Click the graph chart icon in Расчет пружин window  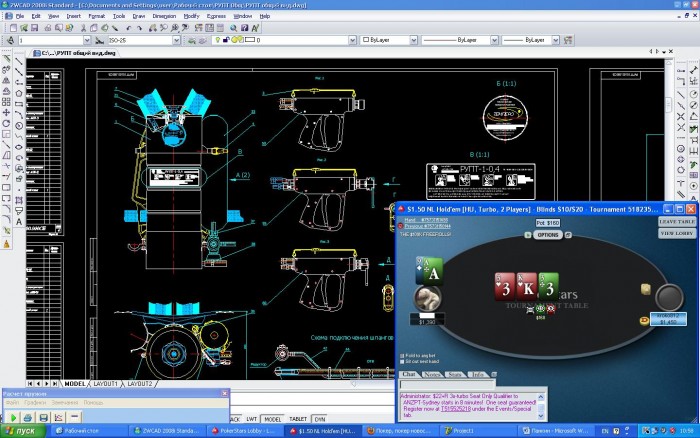point(58,417)
